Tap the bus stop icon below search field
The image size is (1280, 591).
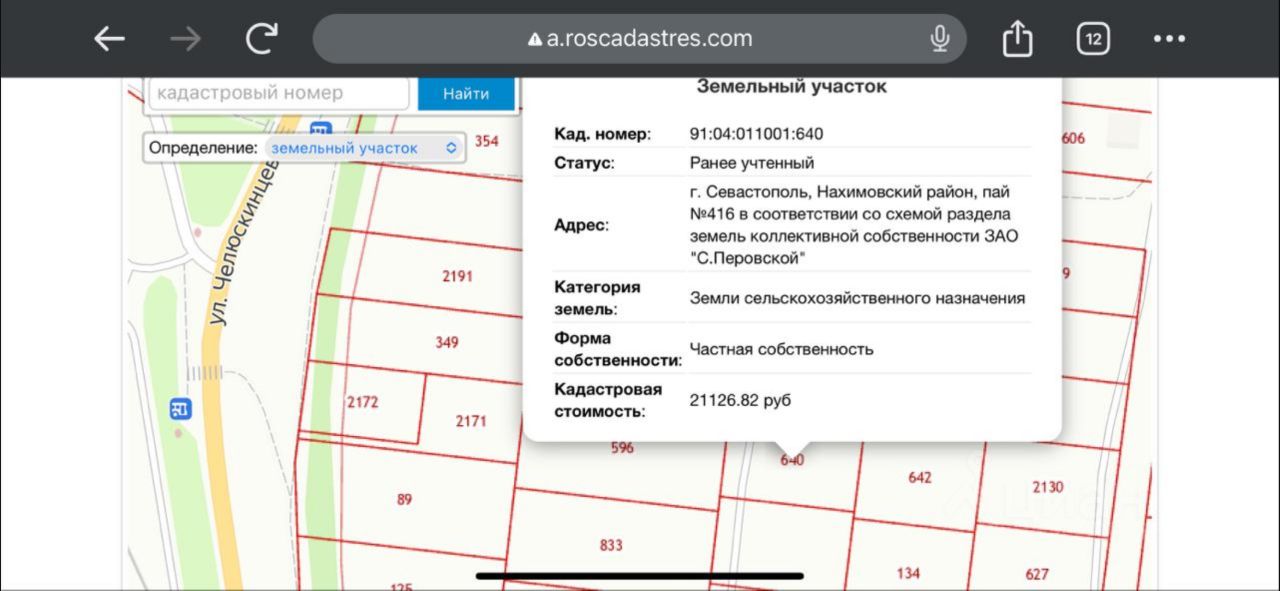(320, 130)
